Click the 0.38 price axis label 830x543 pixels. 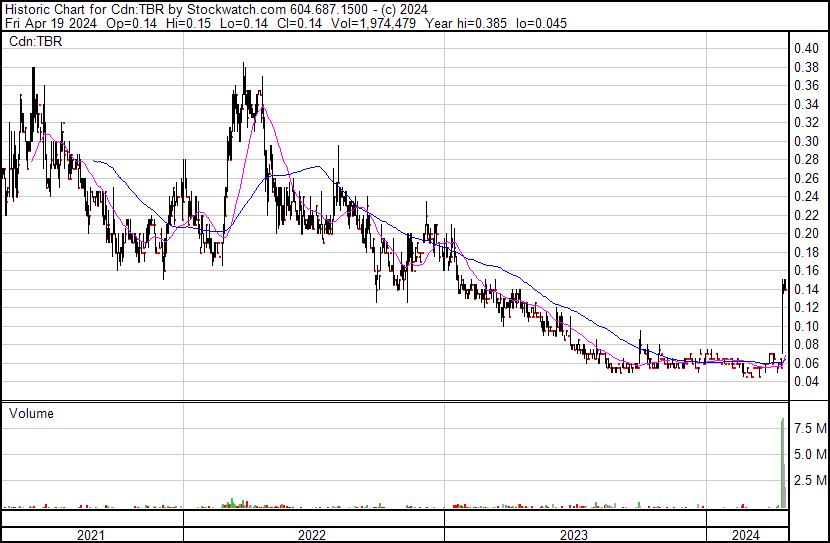806,67
